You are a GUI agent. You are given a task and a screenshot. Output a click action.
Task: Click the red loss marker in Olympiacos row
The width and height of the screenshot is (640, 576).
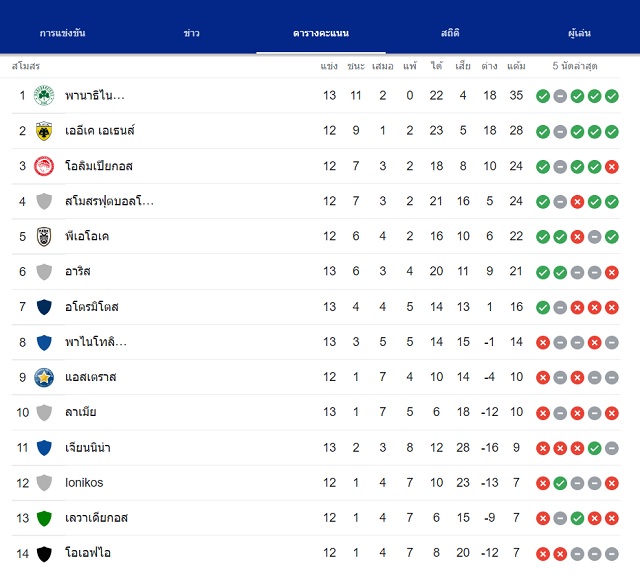(611, 167)
